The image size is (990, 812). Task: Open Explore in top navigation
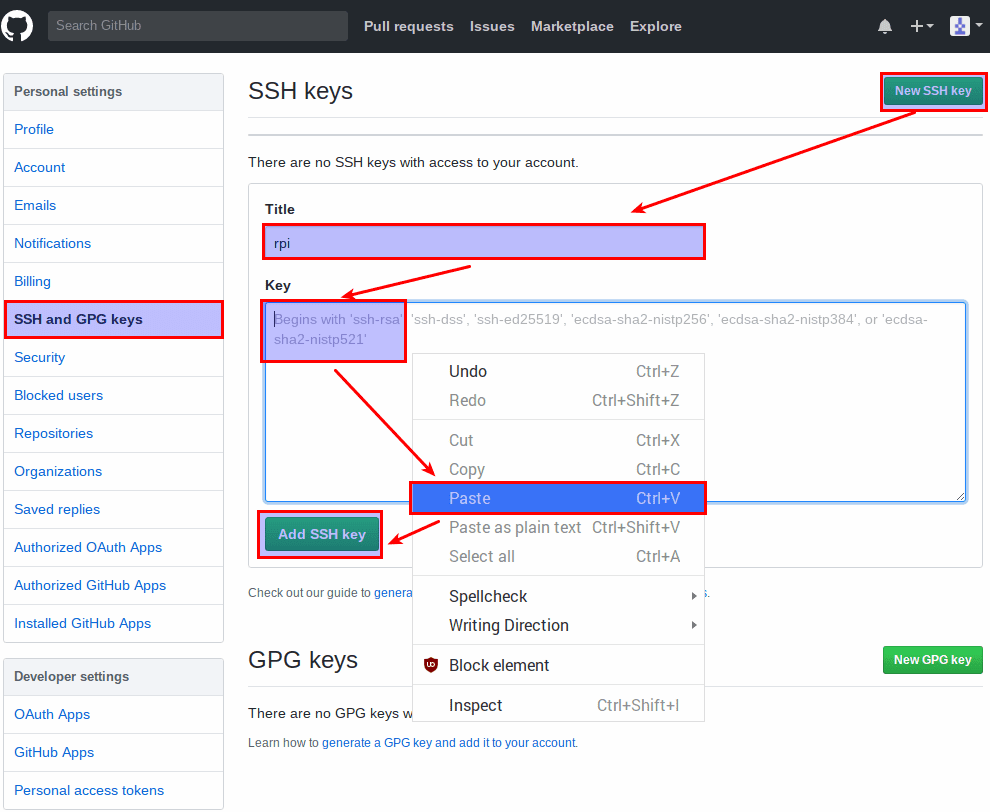click(655, 27)
